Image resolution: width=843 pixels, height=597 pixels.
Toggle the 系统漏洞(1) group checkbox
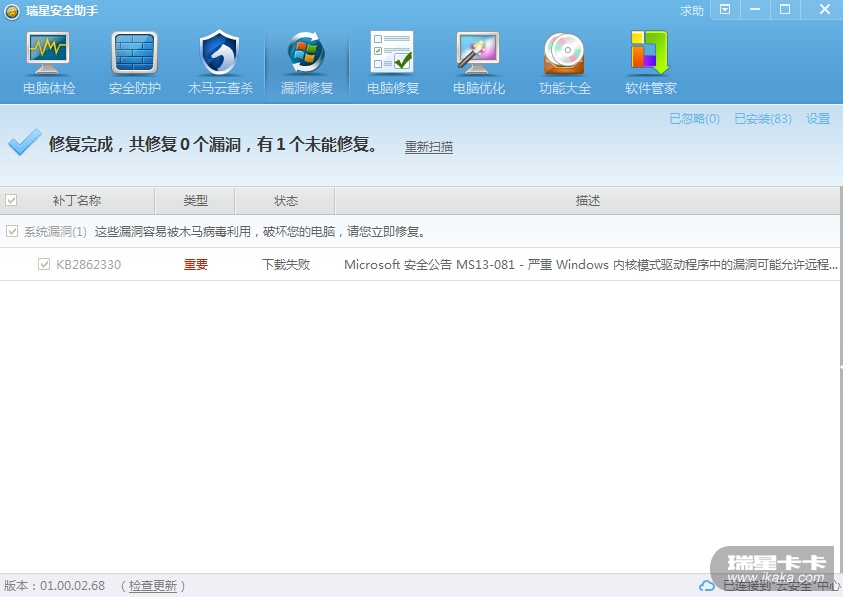coord(12,231)
